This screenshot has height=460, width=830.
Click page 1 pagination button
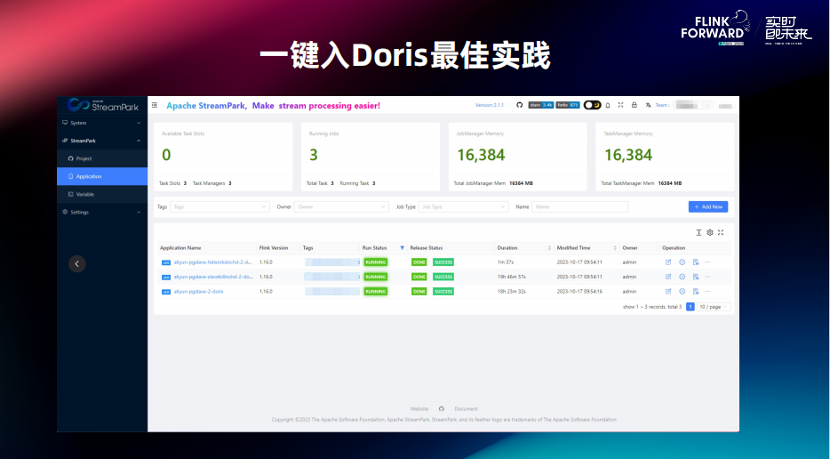tap(690, 306)
